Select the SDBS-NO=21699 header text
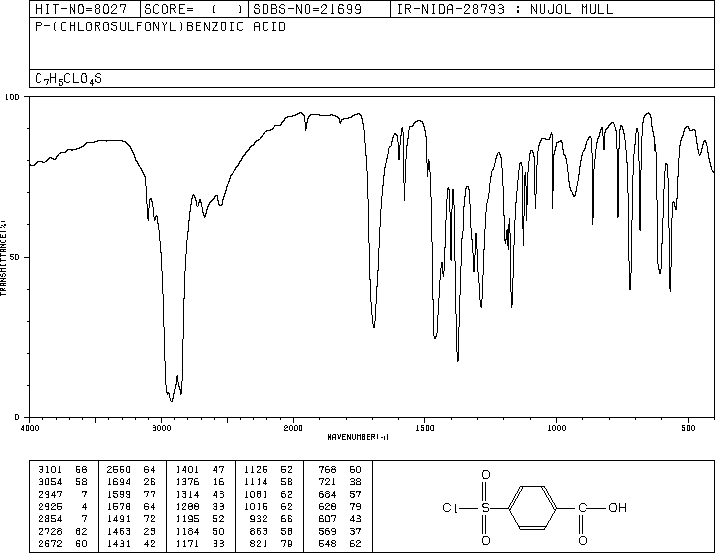The image size is (715, 553). pyautogui.click(x=308, y=9)
